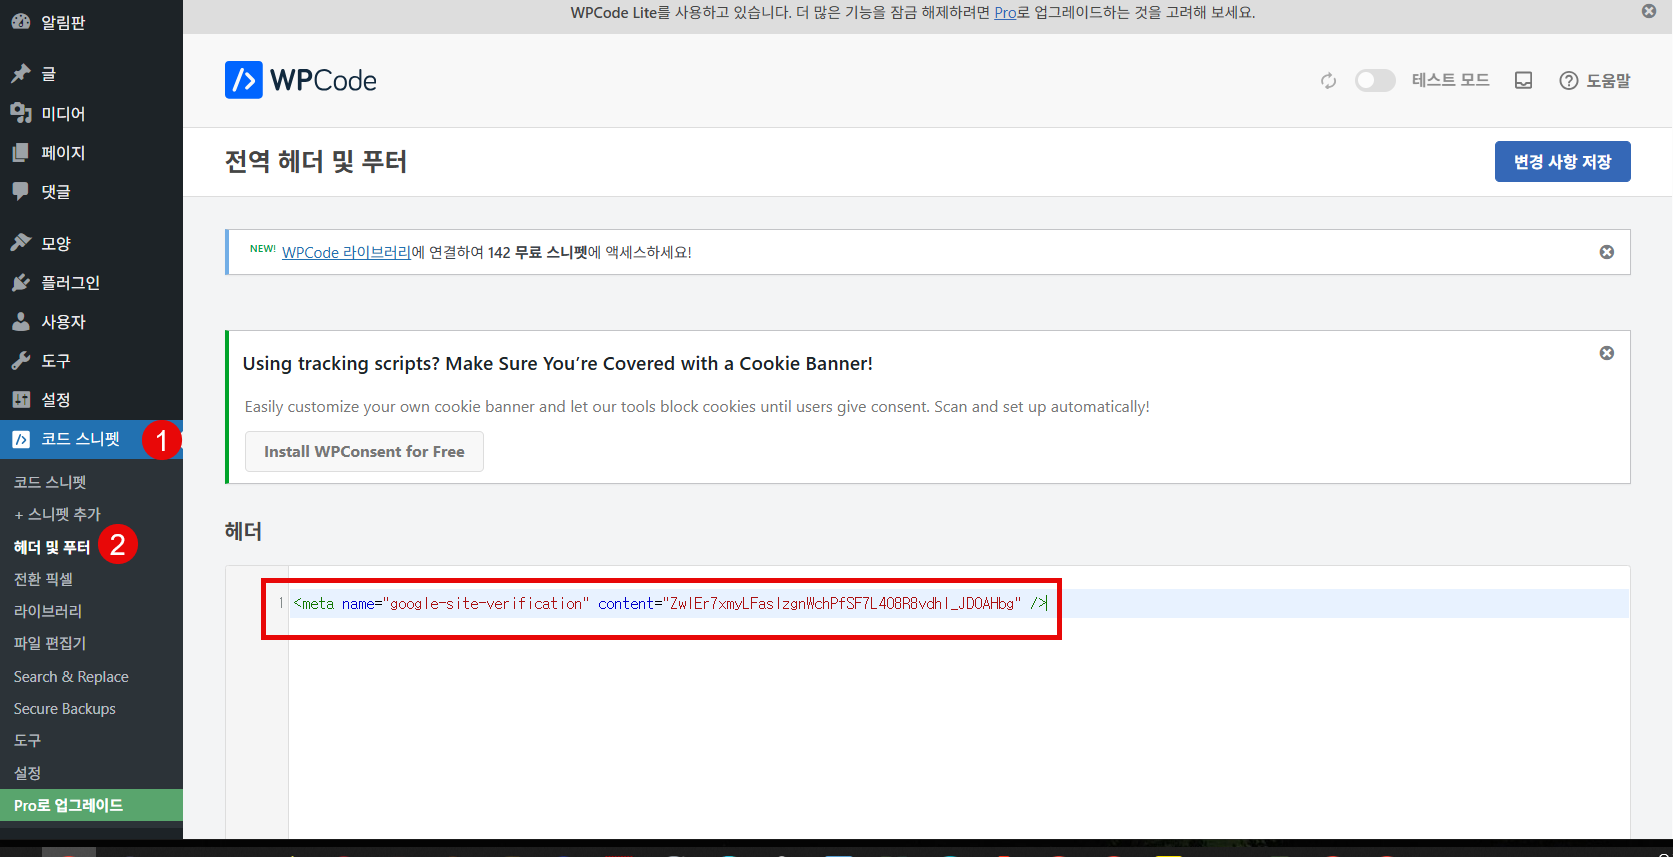Click the 코드 스니펫 WPCode sidebar icon
The image size is (1673, 857).
(x=21, y=439)
